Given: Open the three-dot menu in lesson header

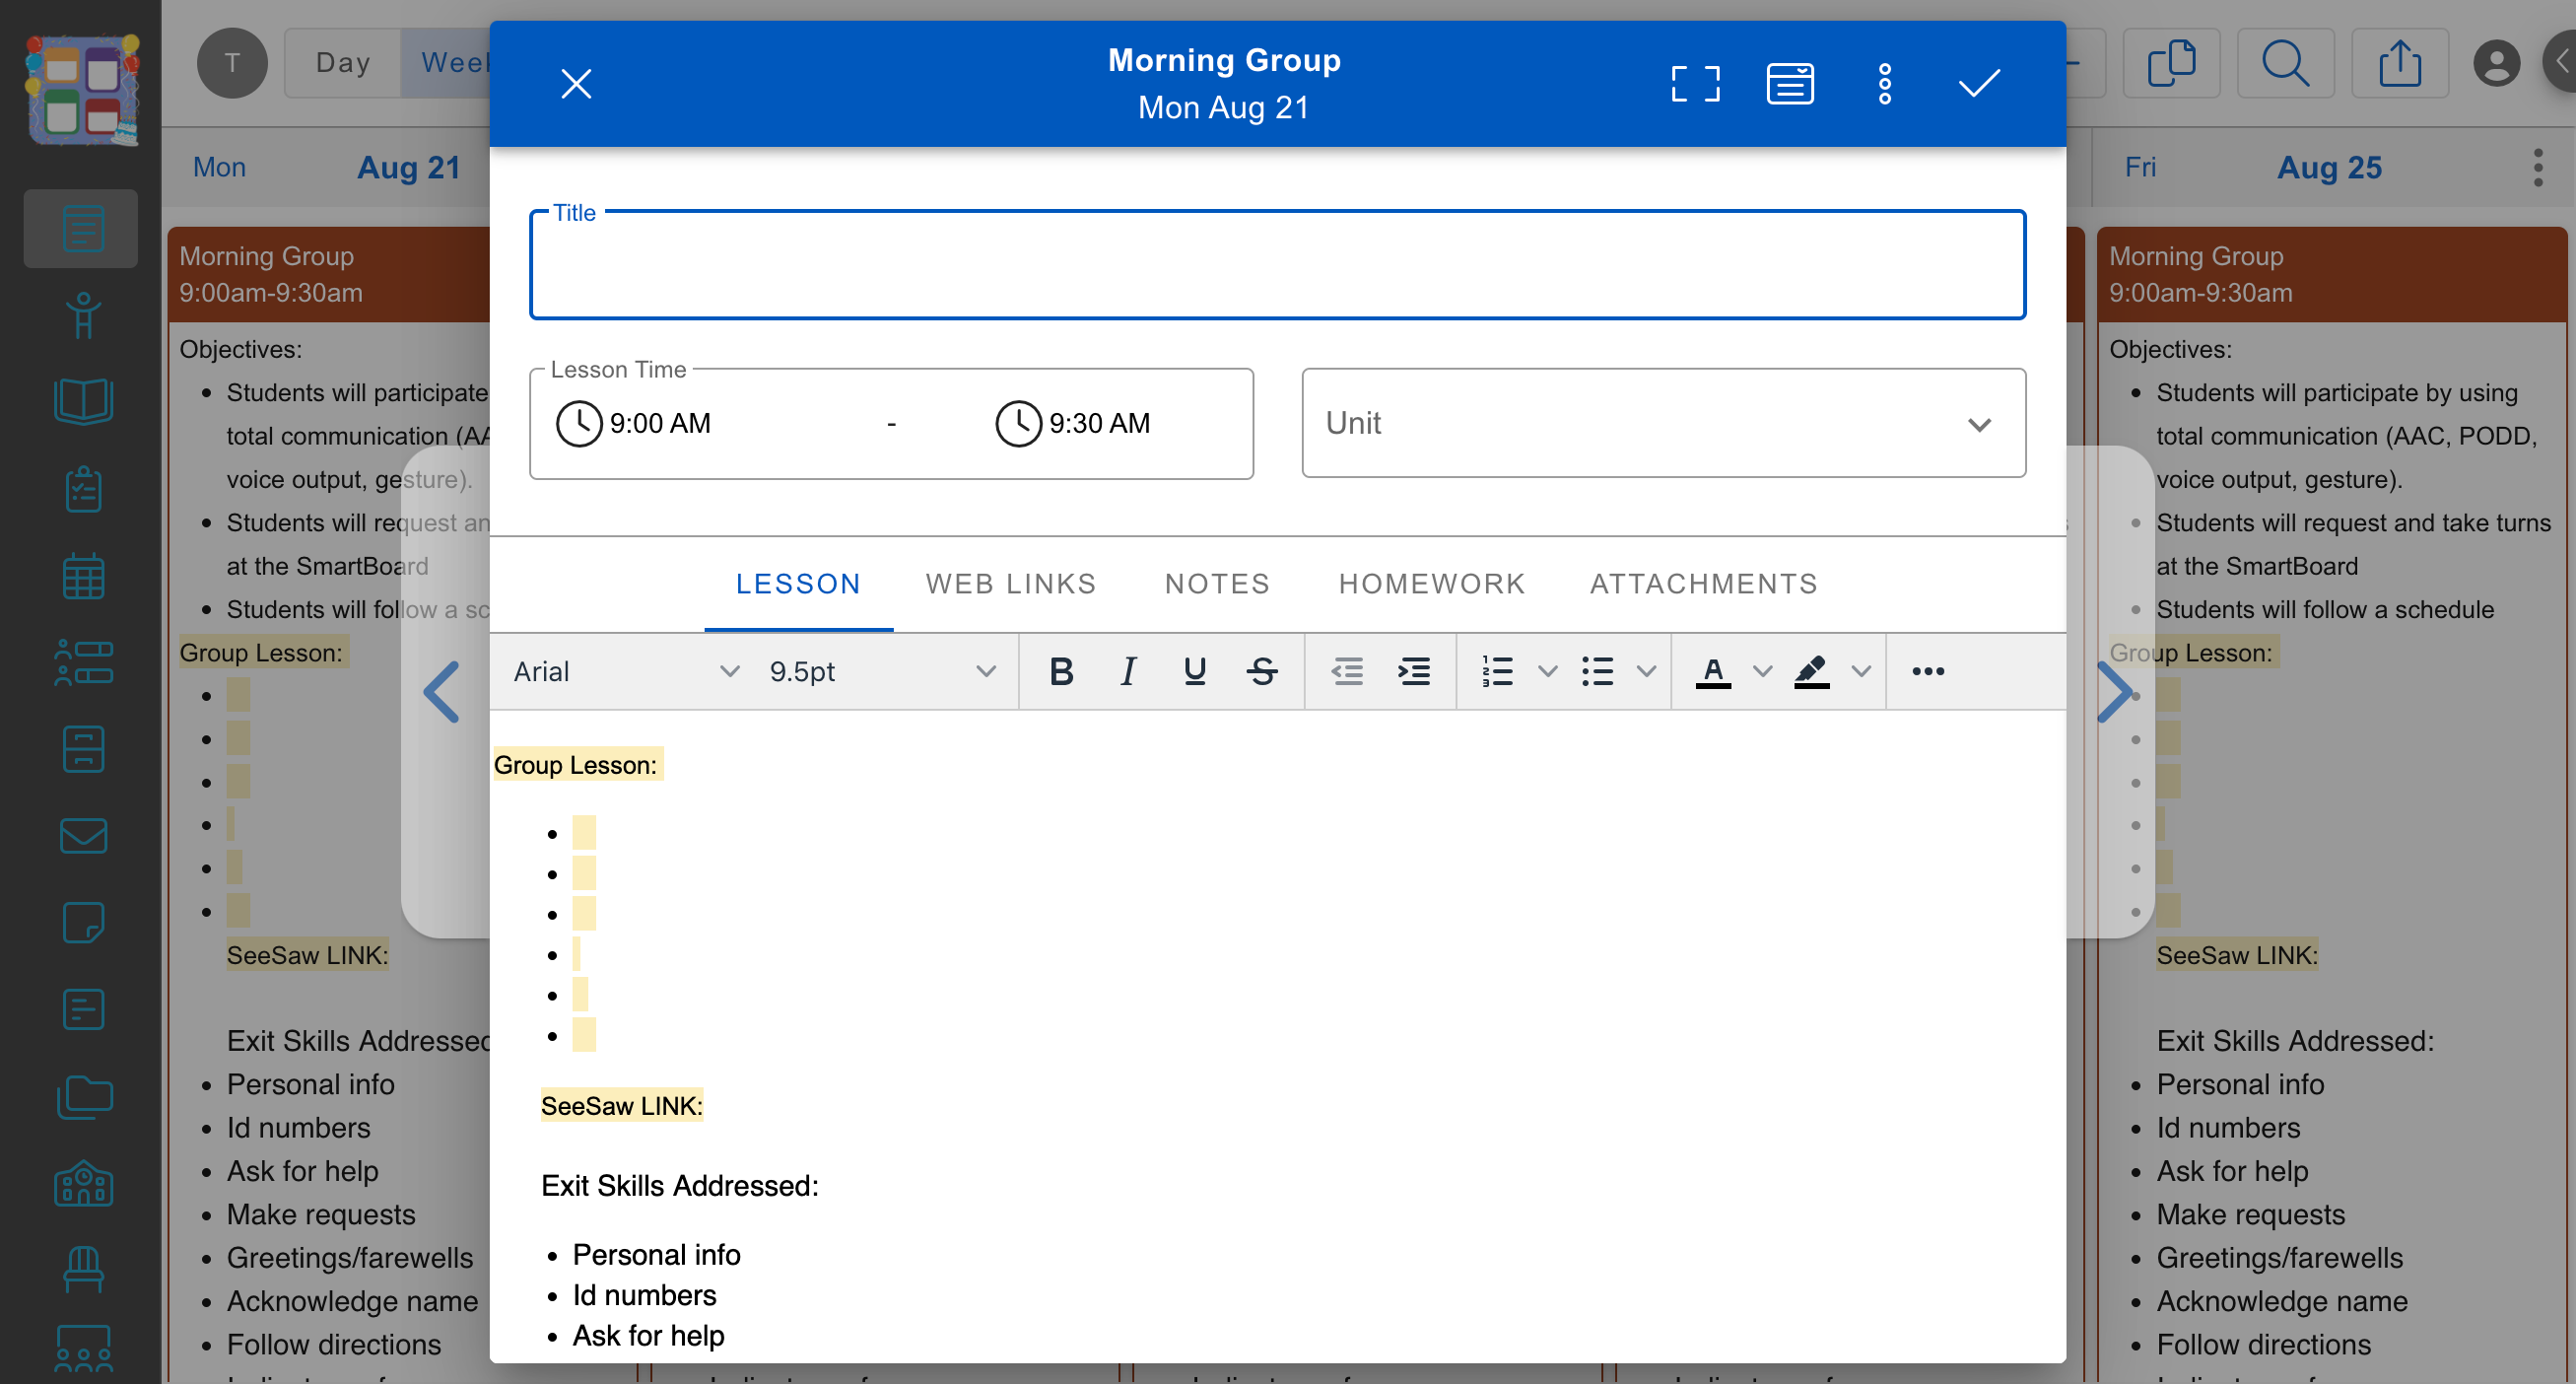Looking at the screenshot, I should pyautogui.click(x=1884, y=84).
